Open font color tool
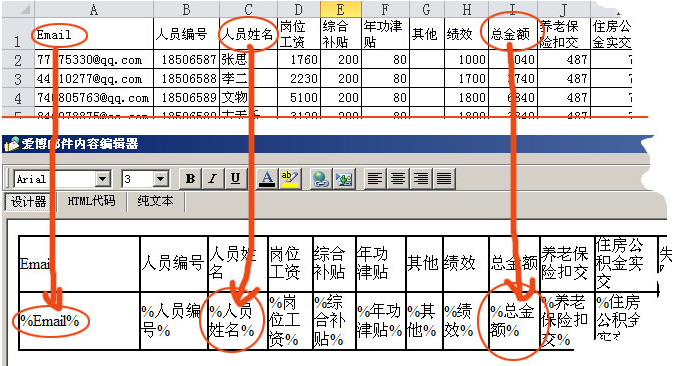677x366 pixels. coord(267,179)
